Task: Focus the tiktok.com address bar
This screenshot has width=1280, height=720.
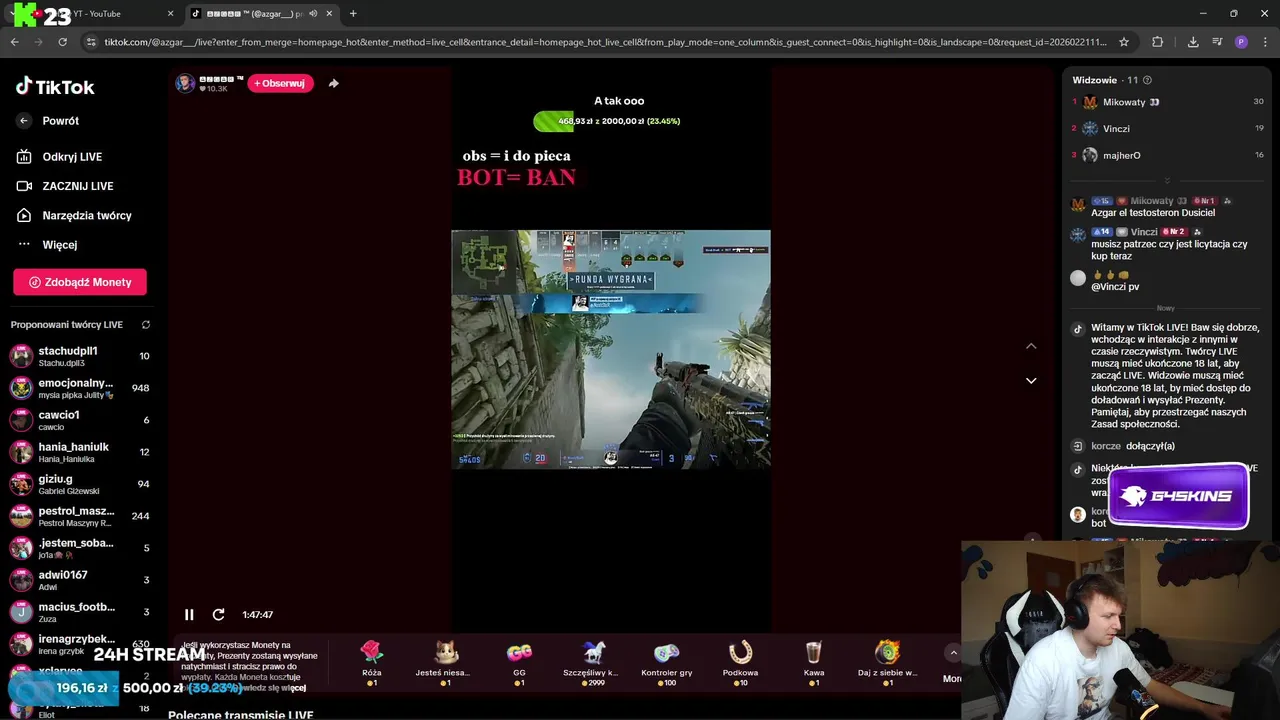Action: (x=605, y=42)
